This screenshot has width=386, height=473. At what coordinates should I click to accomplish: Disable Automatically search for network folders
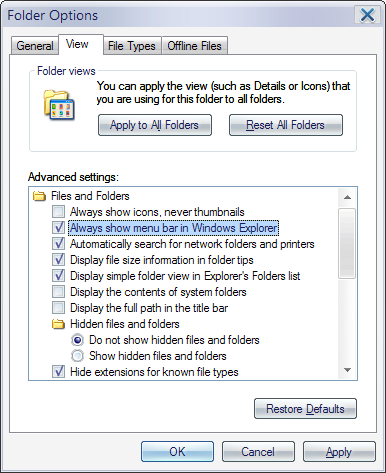pos(58,244)
